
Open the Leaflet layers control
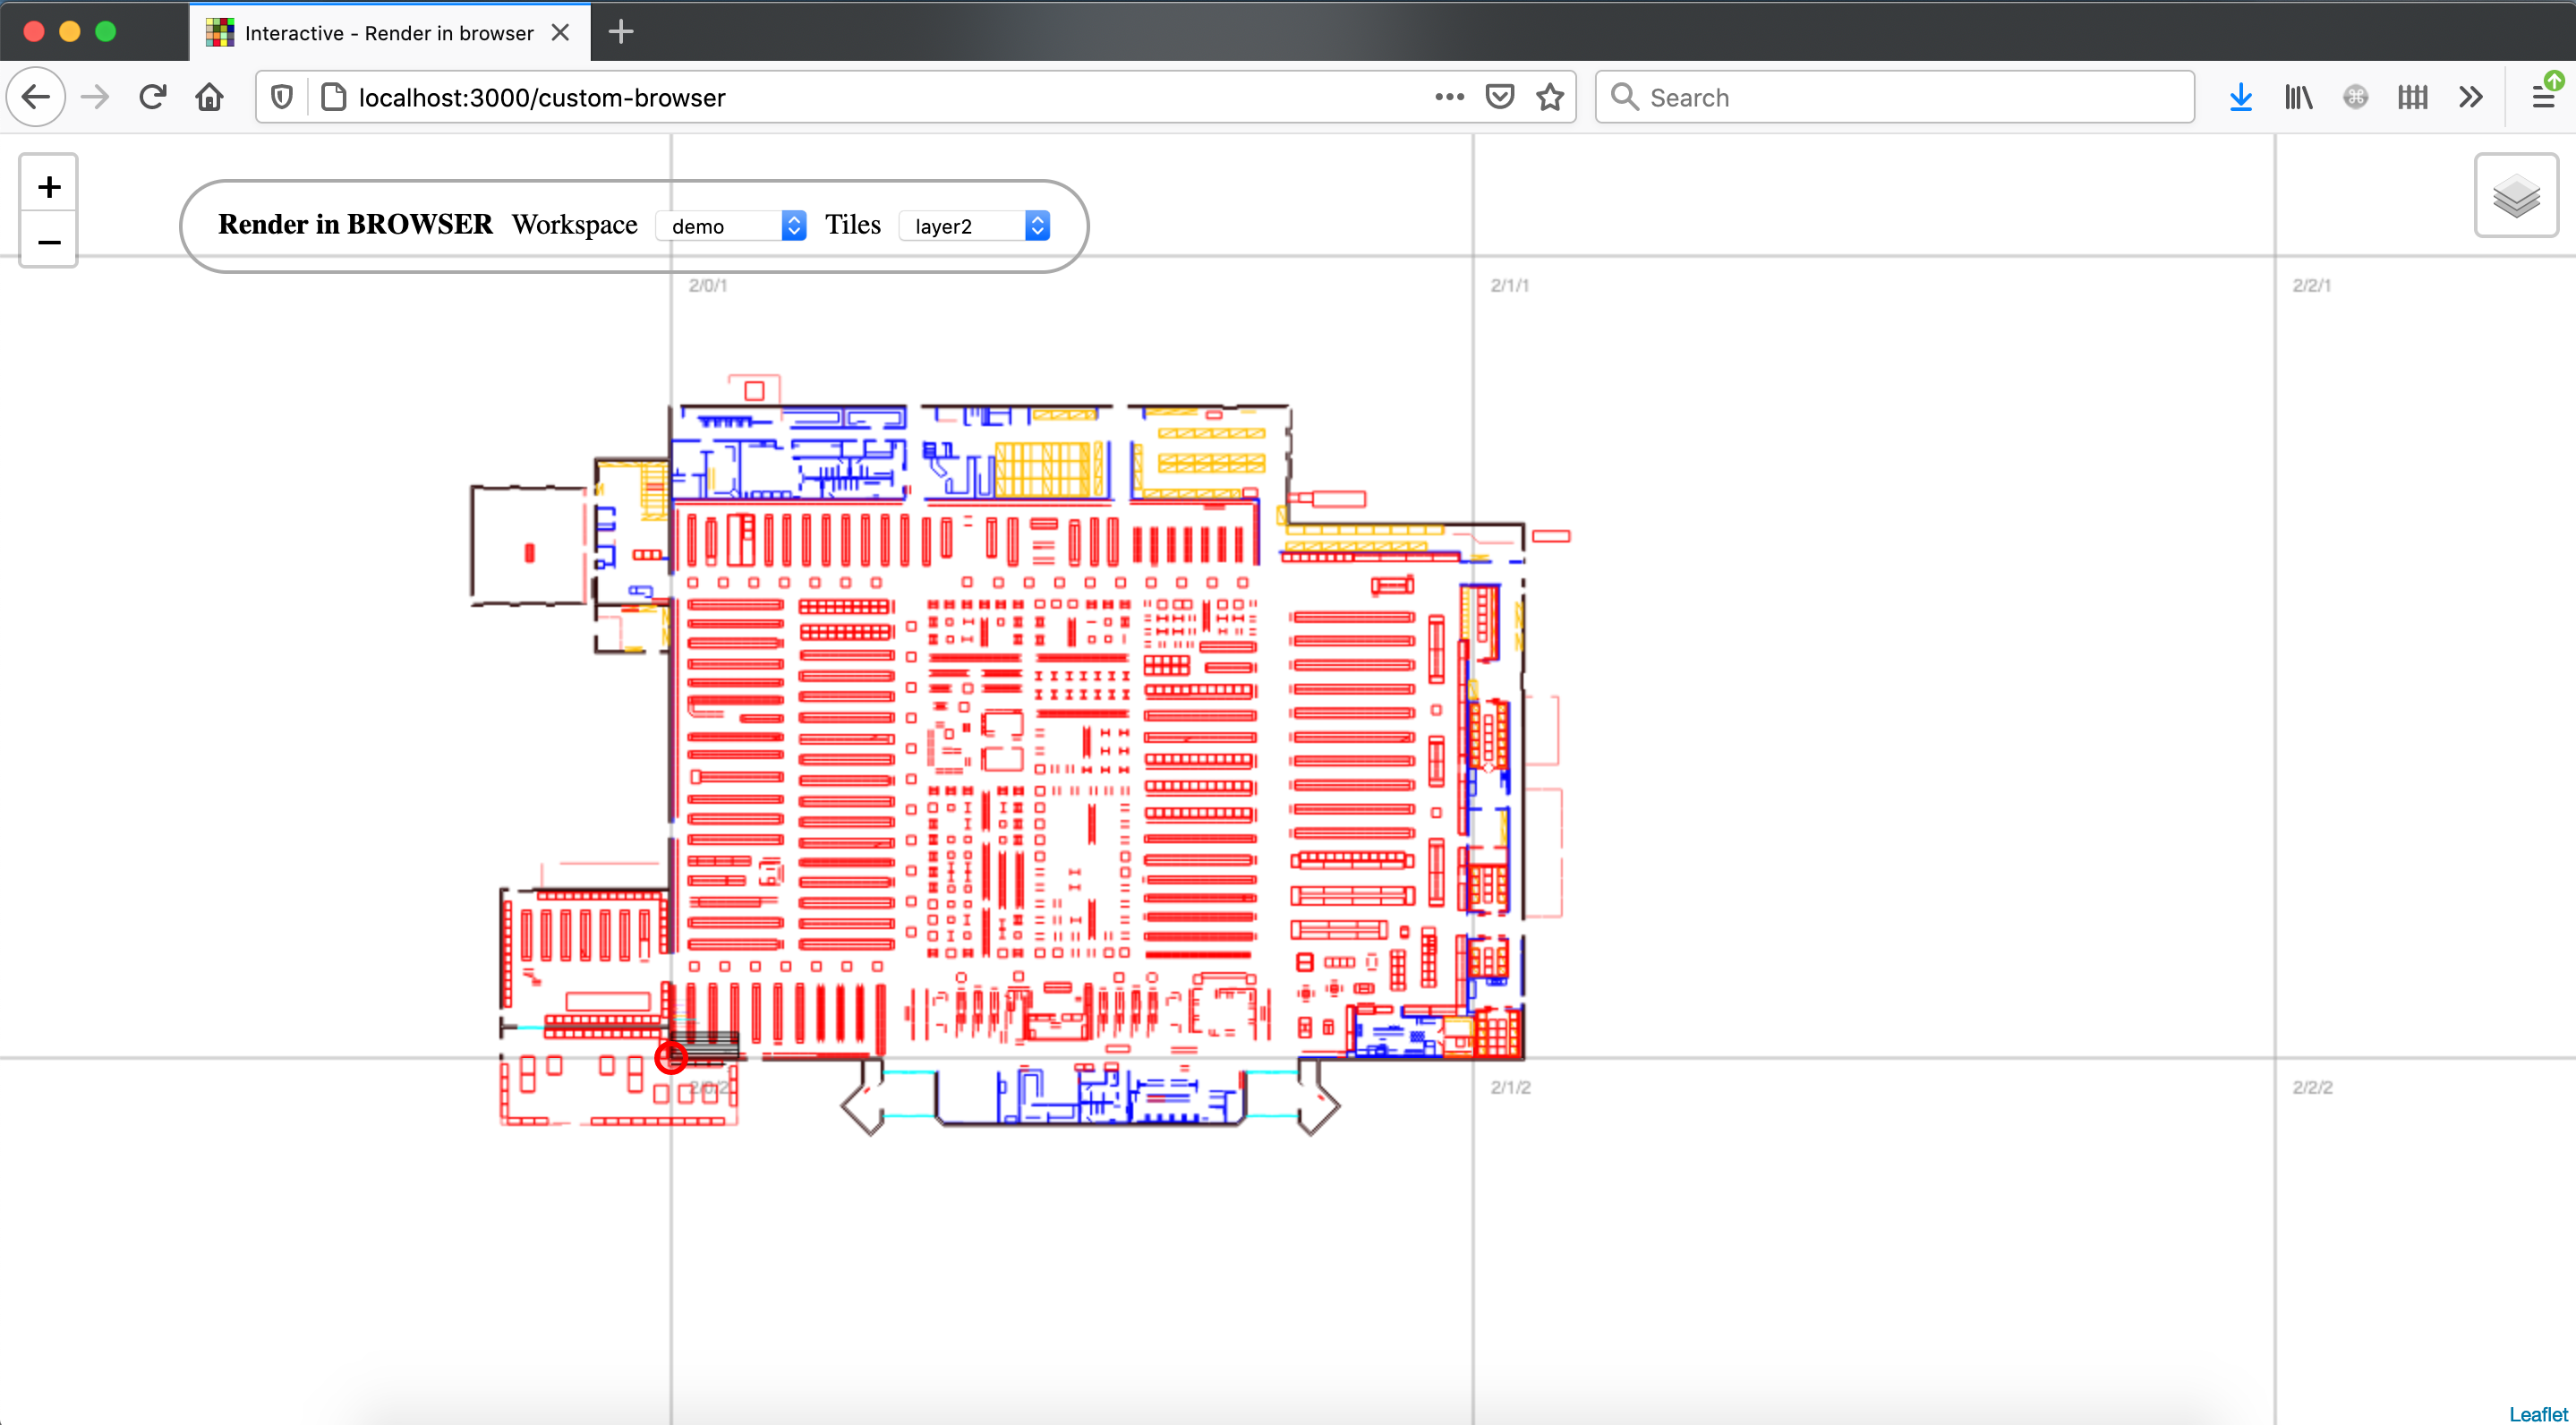point(2515,196)
